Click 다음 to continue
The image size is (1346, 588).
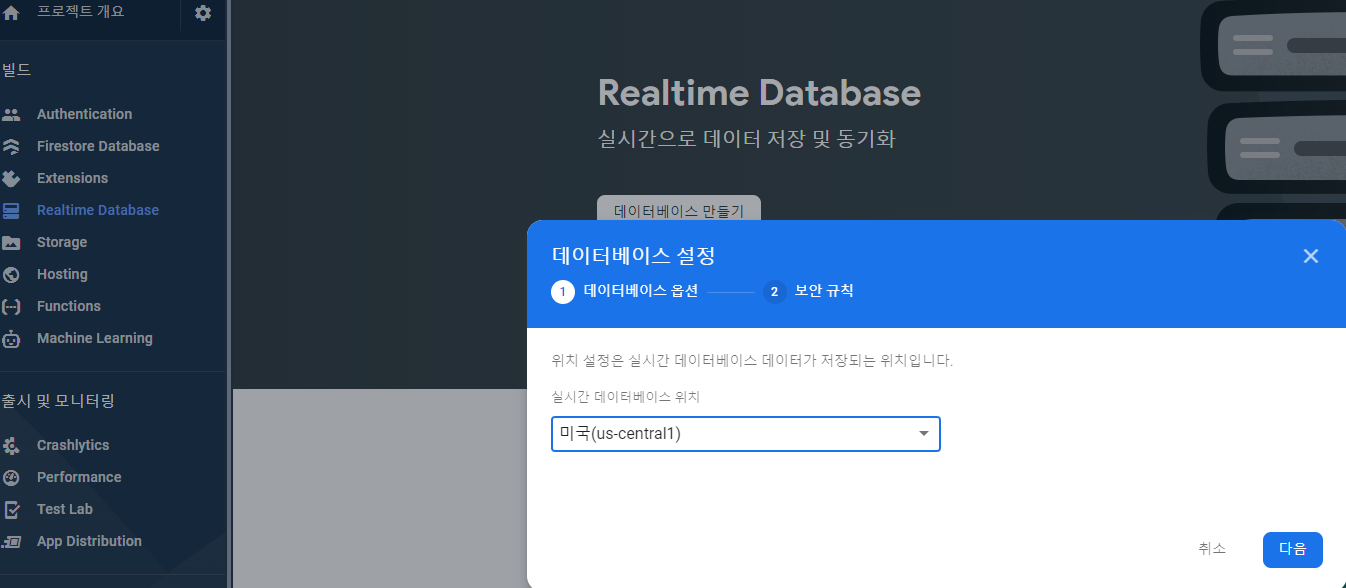[x=1293, y=549]
